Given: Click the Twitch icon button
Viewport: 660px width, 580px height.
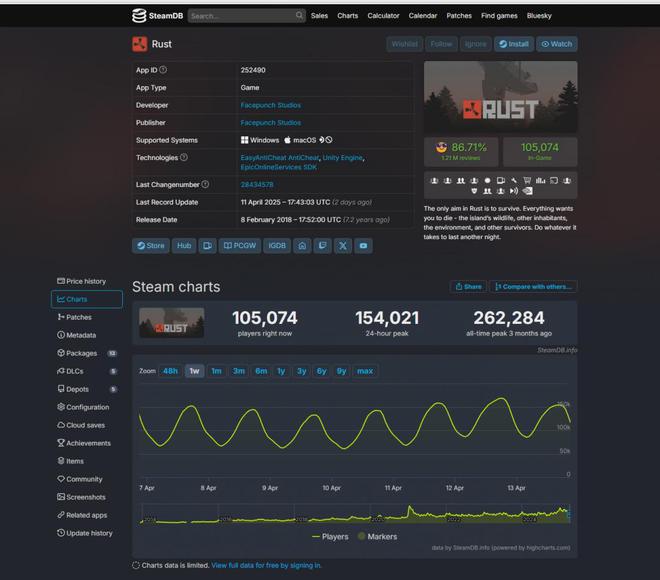Looking at the screenshot, I should pyautogui.click(x=322, y=246).
